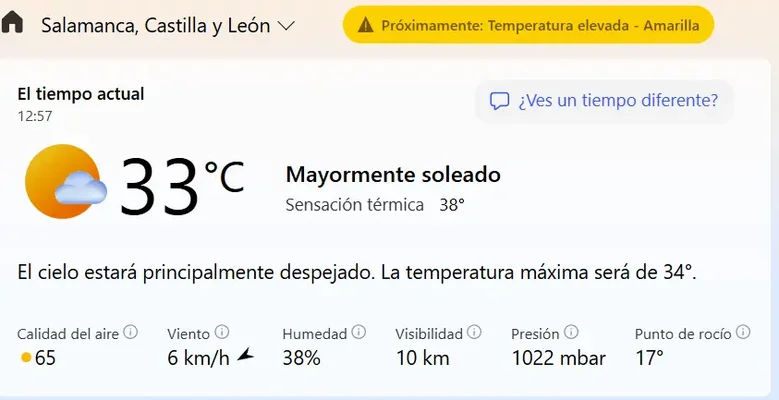Show info for Calidad del aire
This screenshot has width=779, height=400.
(130, 332)
